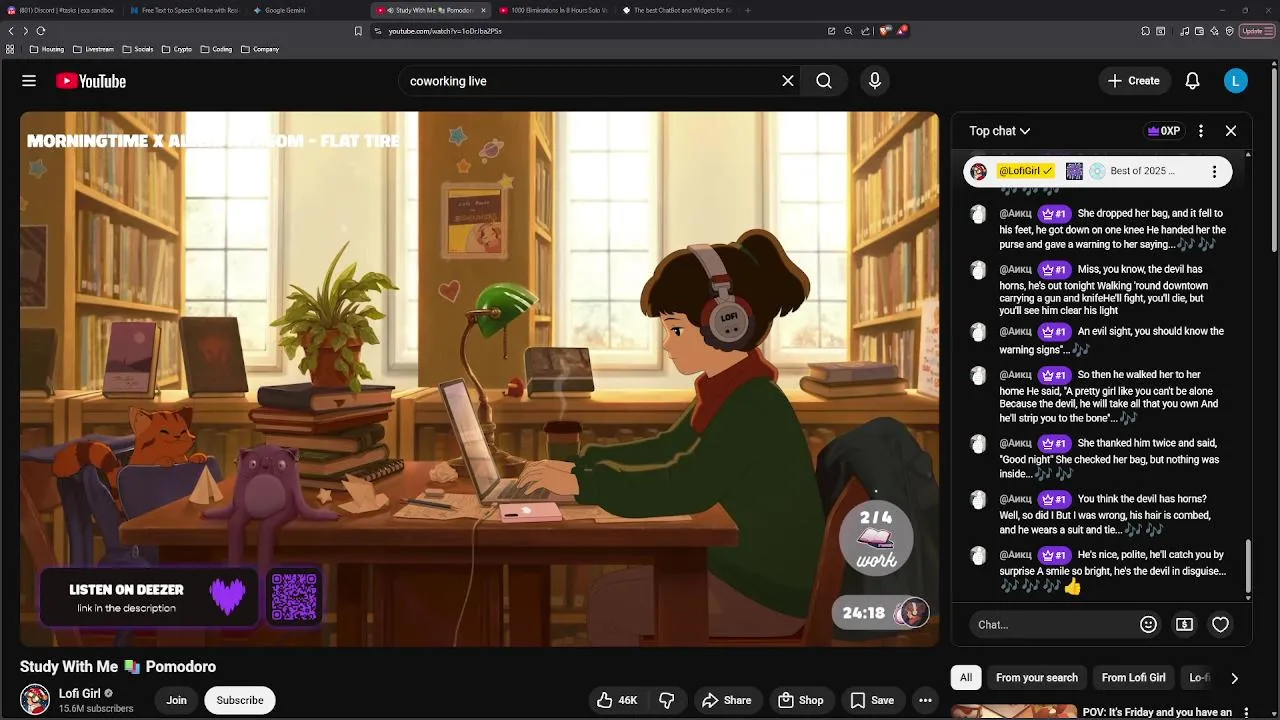Open the Deezer QR code overlay

point(294,597)
